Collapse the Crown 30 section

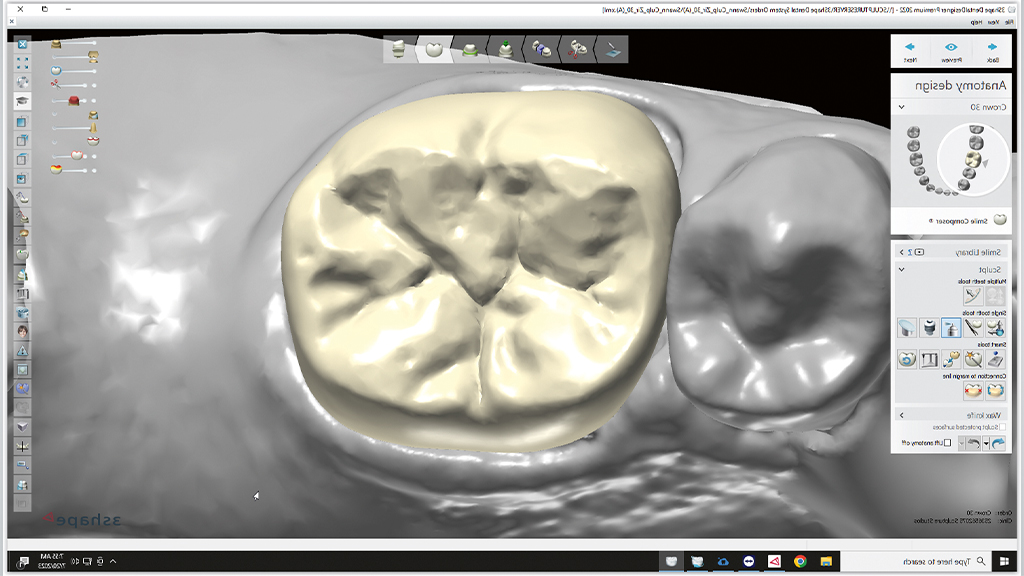click(901, 107)
